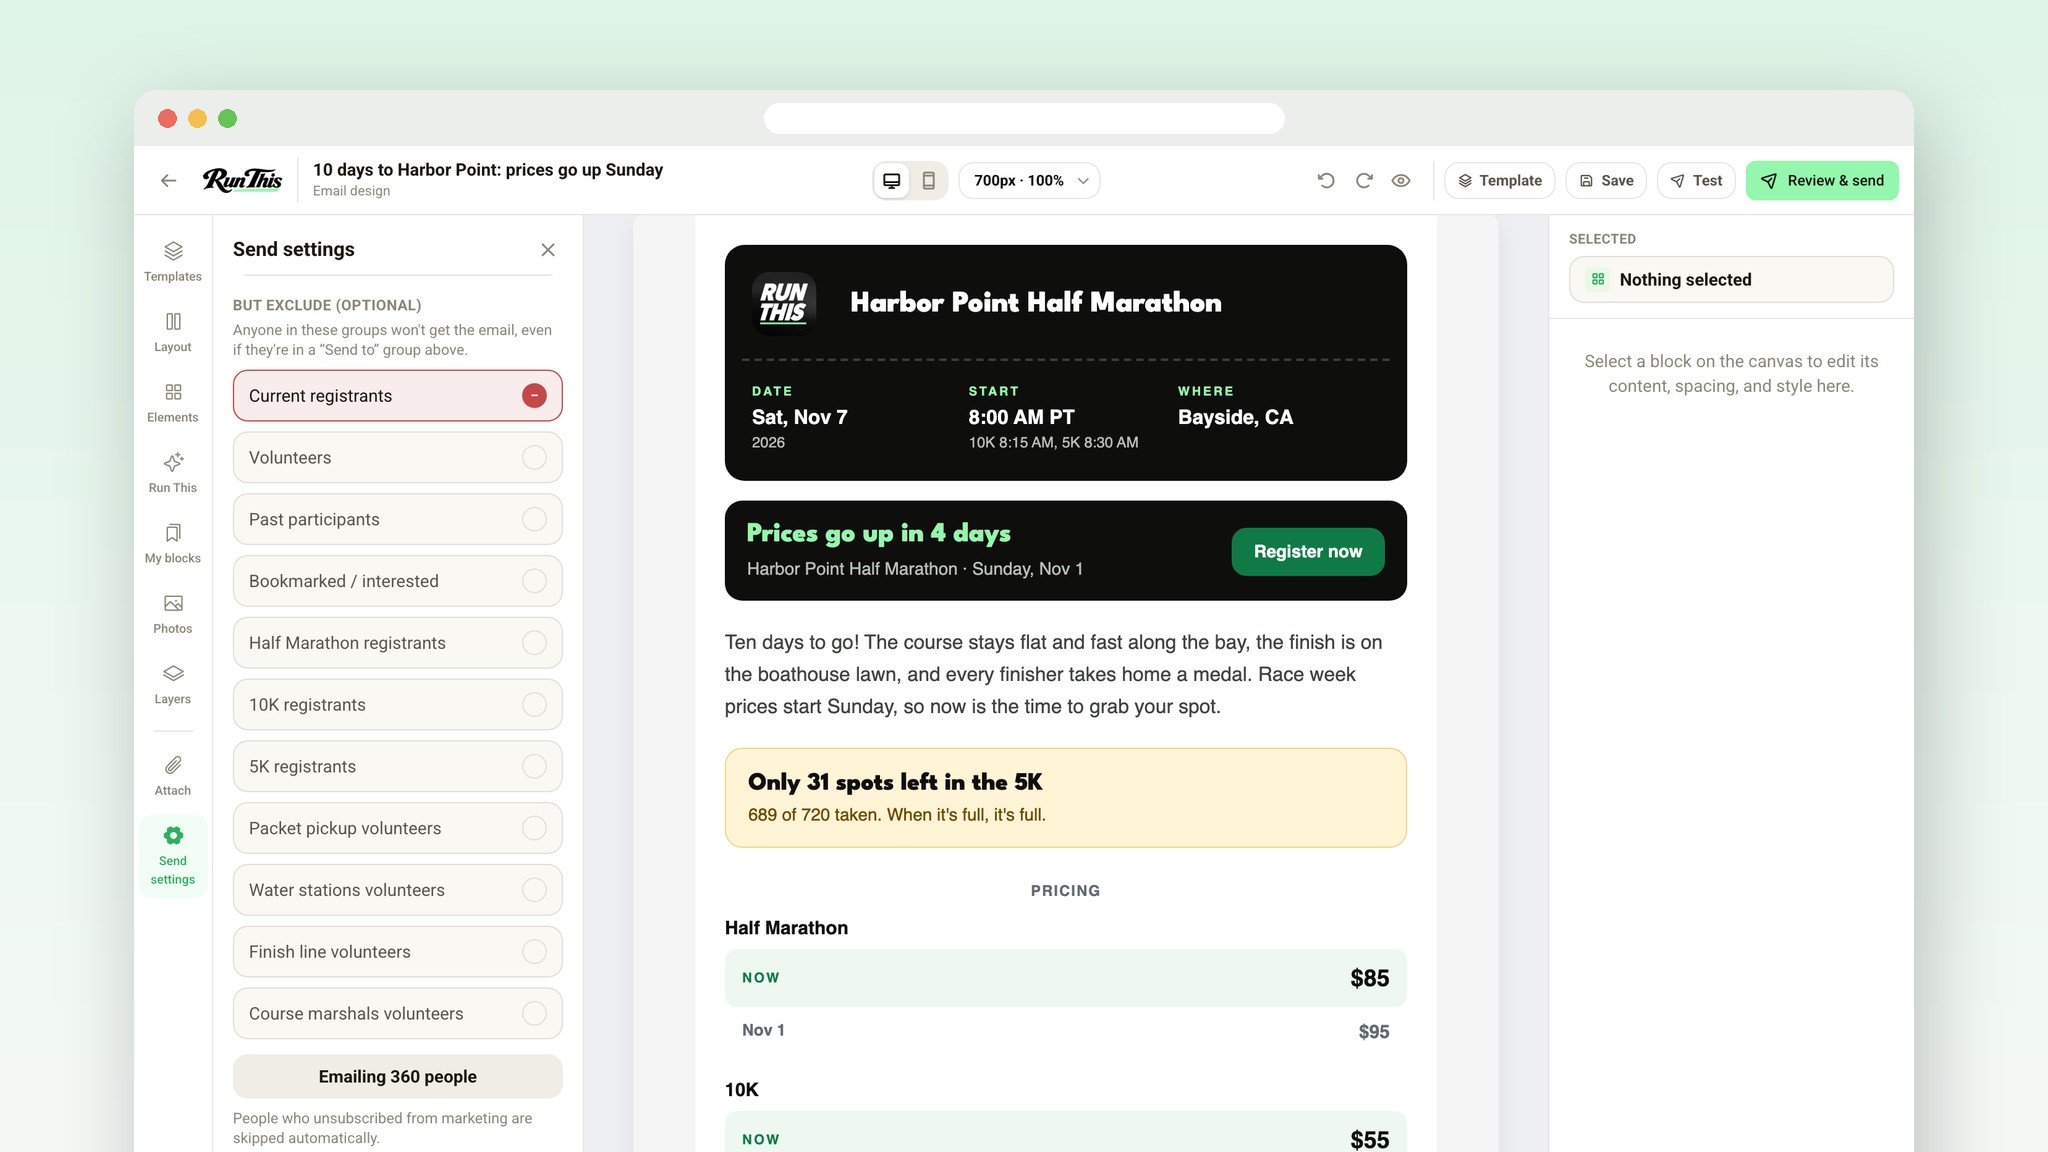Select the Only 31 spots left block

[1066, 798]
